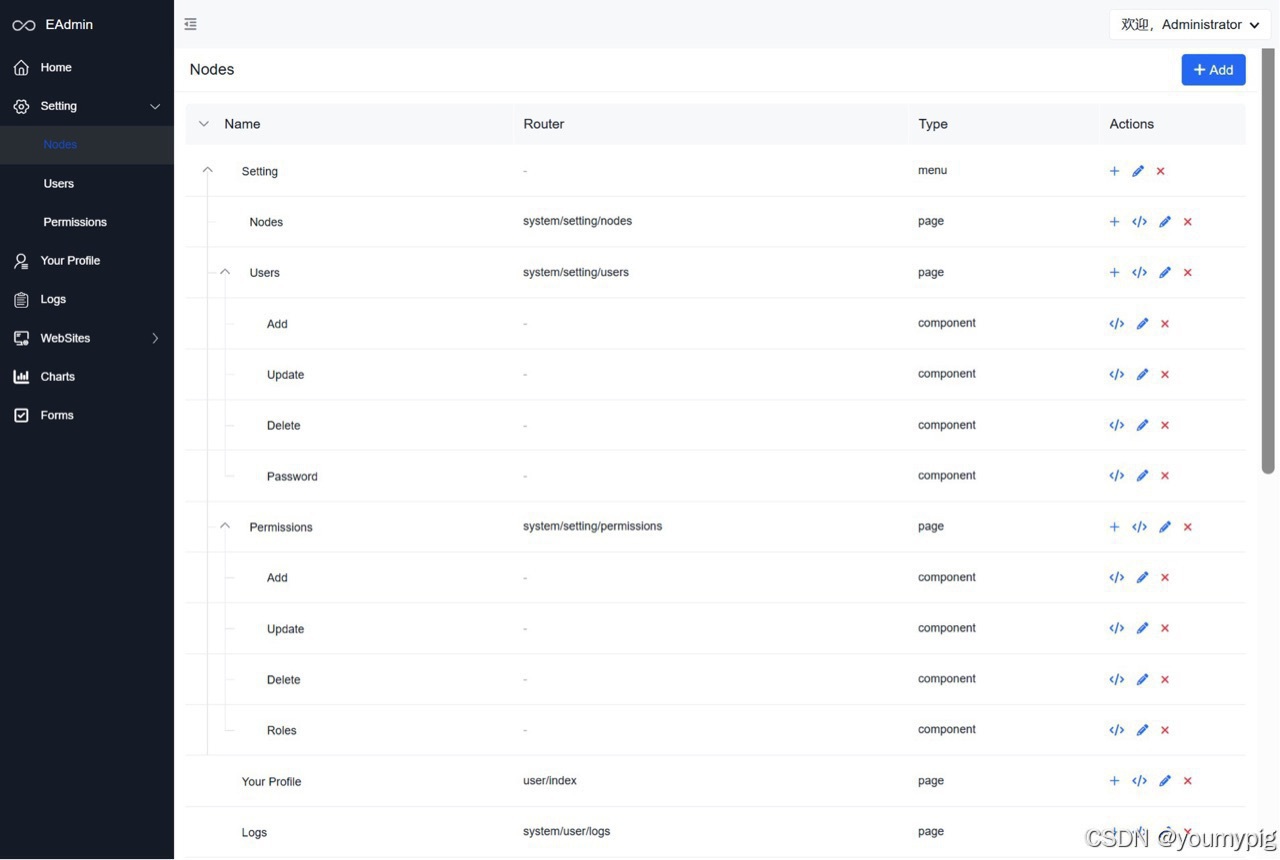Edit the Nodes page row
The image size is (1280, 860).
coord(1165,222)
